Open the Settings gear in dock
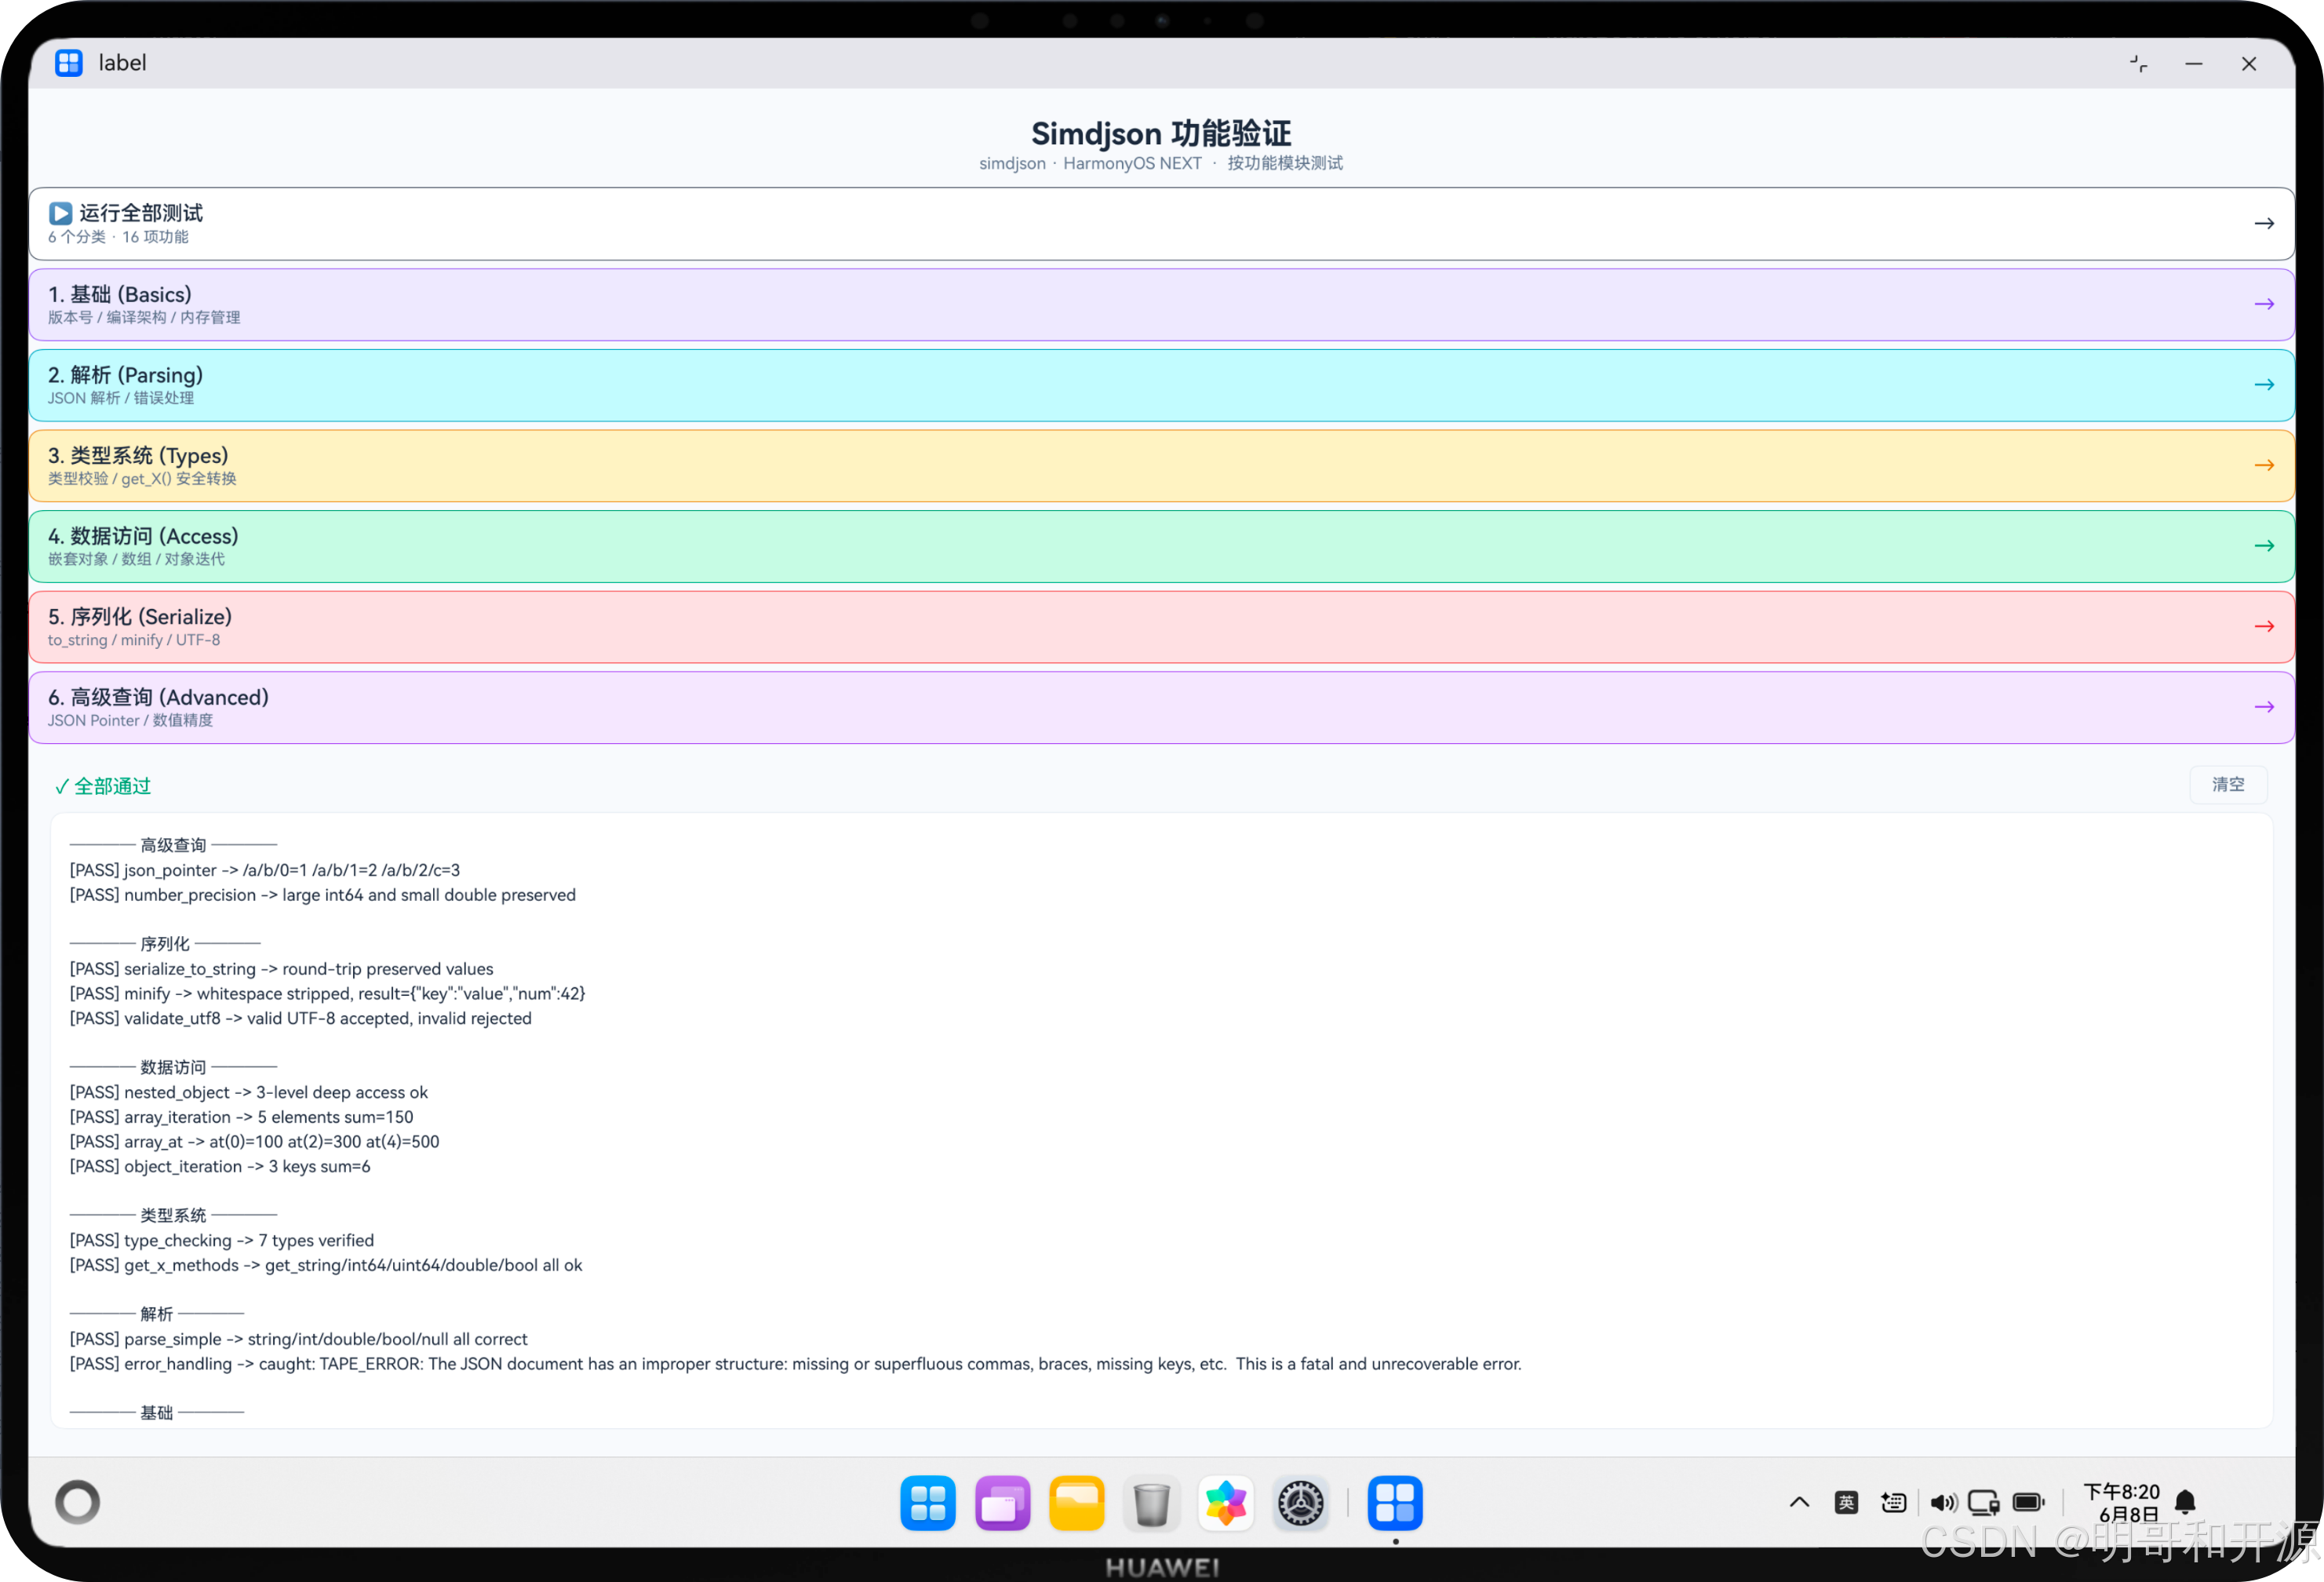The image size is (2324, 1582). coord(1300,1503)
